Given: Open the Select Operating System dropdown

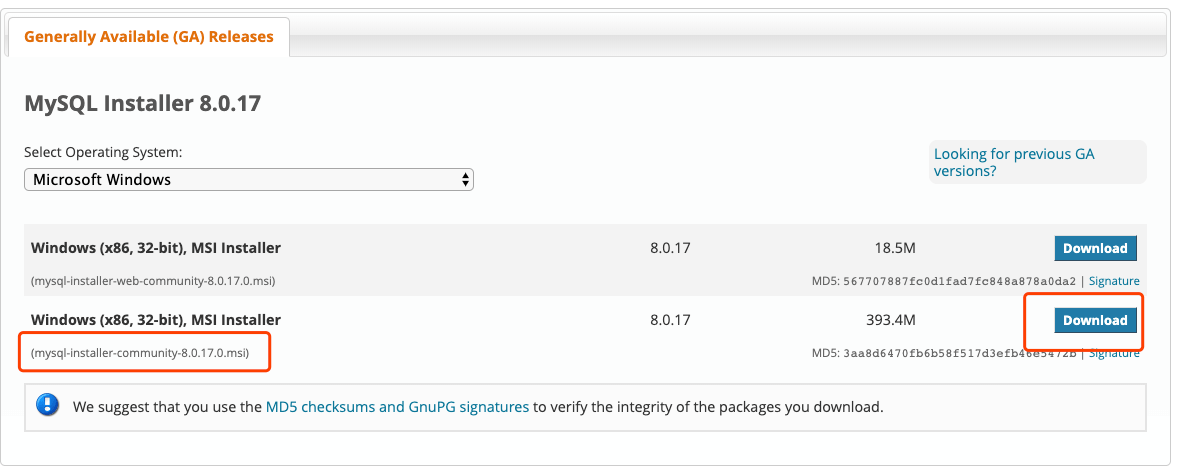Looking at the screenshot, I should (x=249, y=179).
